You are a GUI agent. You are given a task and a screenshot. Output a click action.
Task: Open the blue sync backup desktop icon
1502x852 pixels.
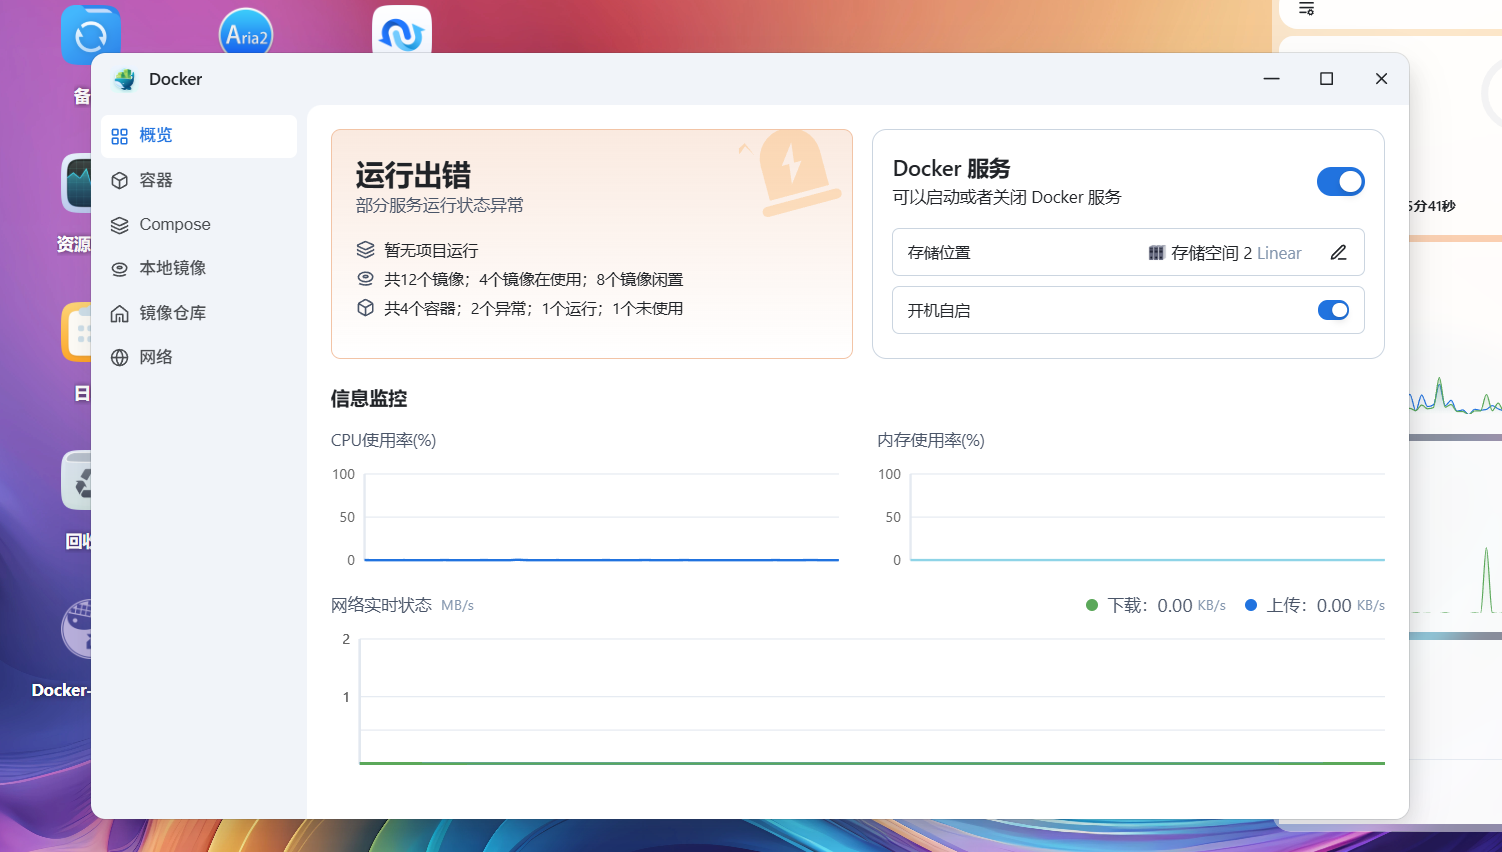[x=91, y=33]
